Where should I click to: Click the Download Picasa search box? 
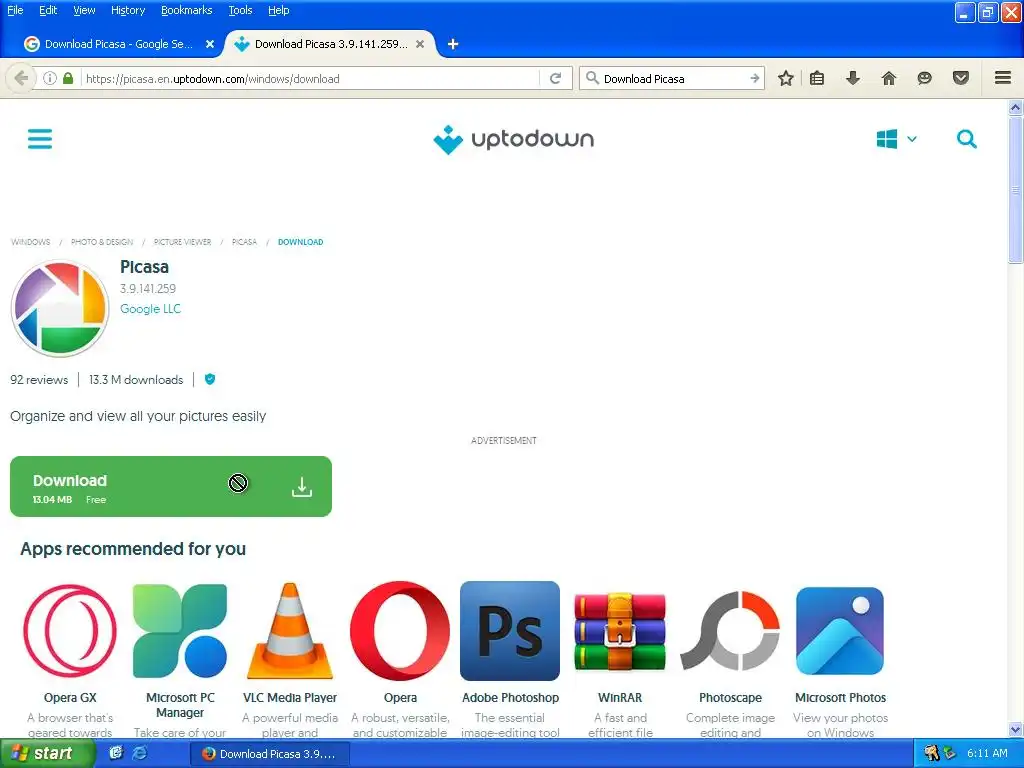[x=673, y=78]
